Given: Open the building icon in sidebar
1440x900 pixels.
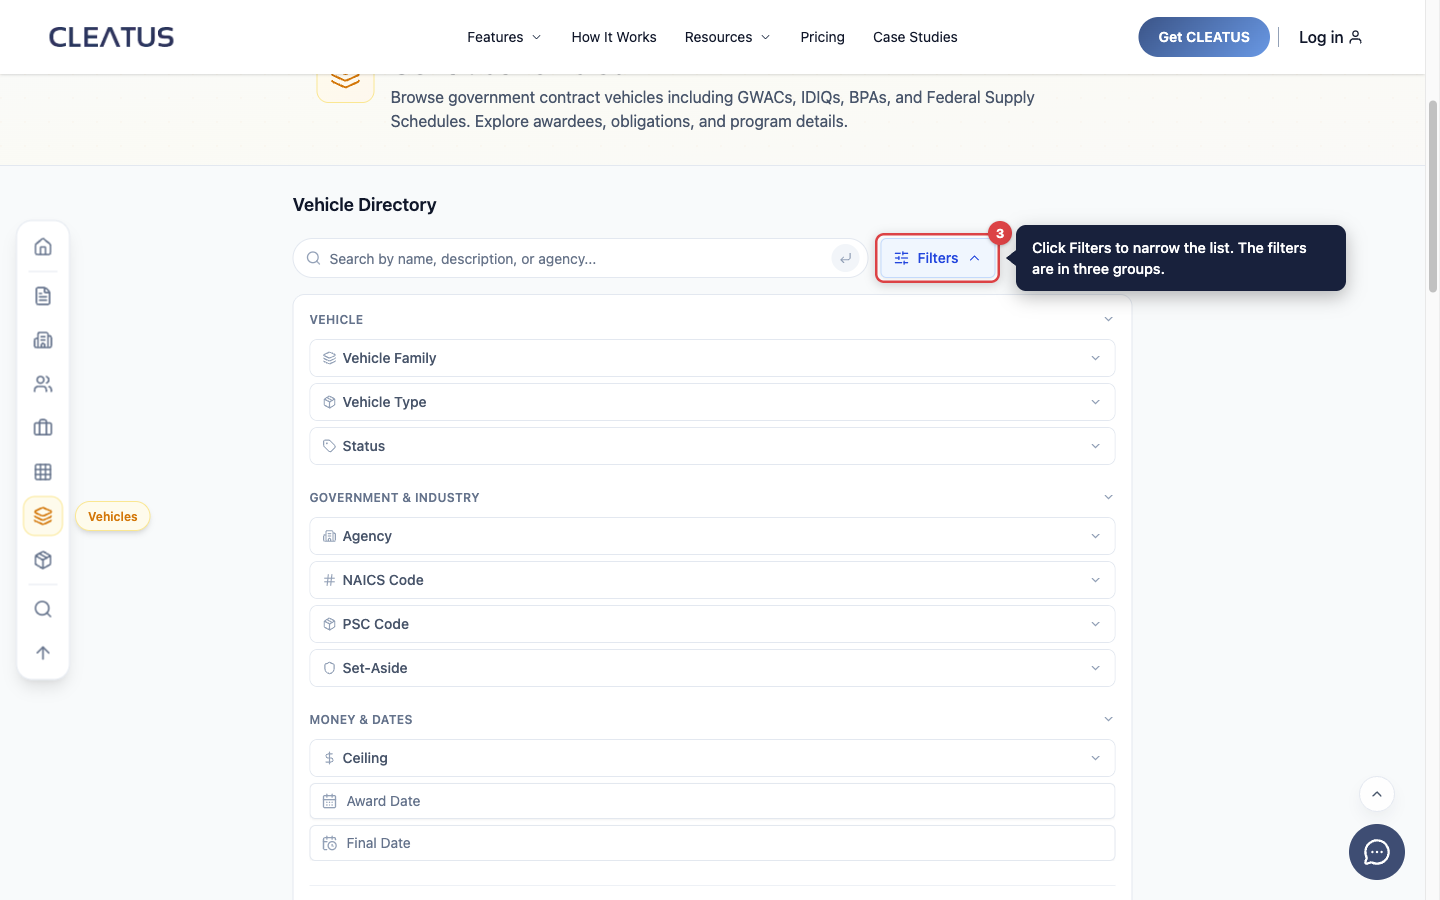Looking at the screenshot, I should tap(43, 340).
